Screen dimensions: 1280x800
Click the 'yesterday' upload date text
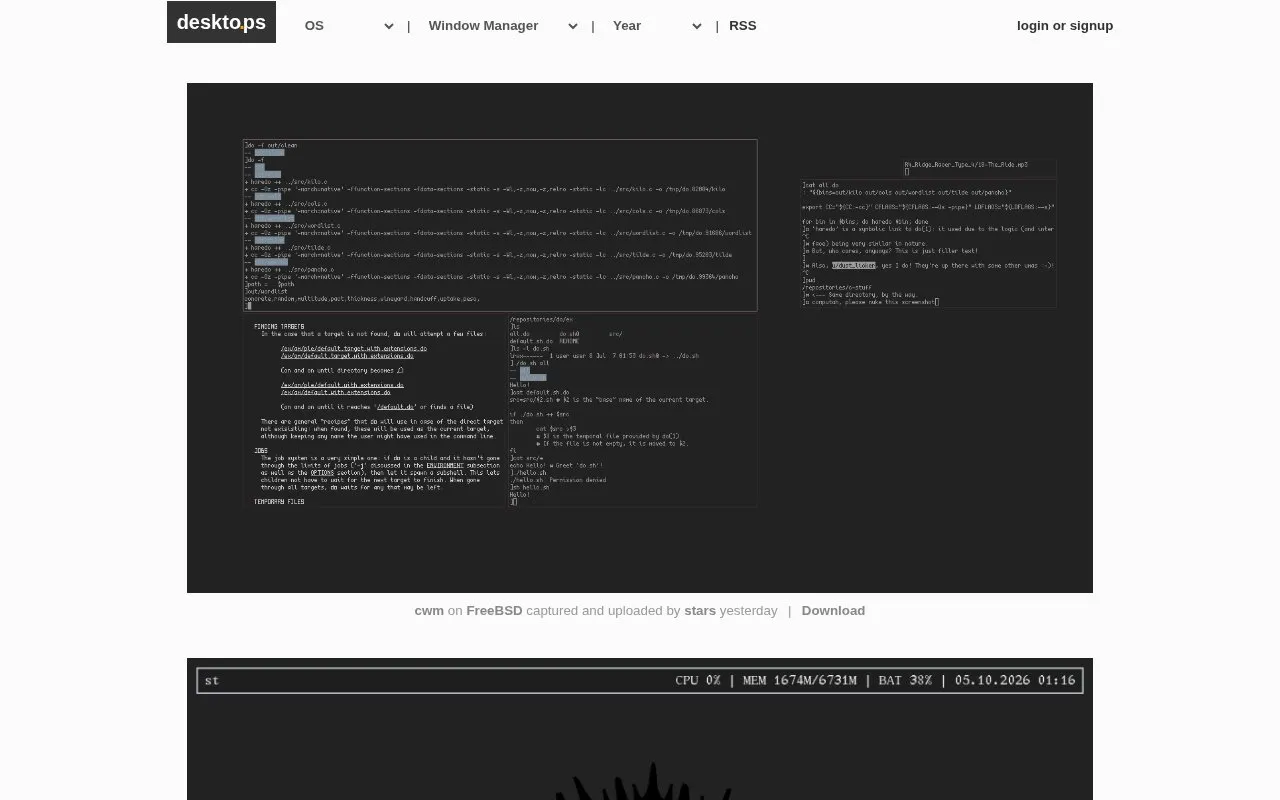(749, 611)
